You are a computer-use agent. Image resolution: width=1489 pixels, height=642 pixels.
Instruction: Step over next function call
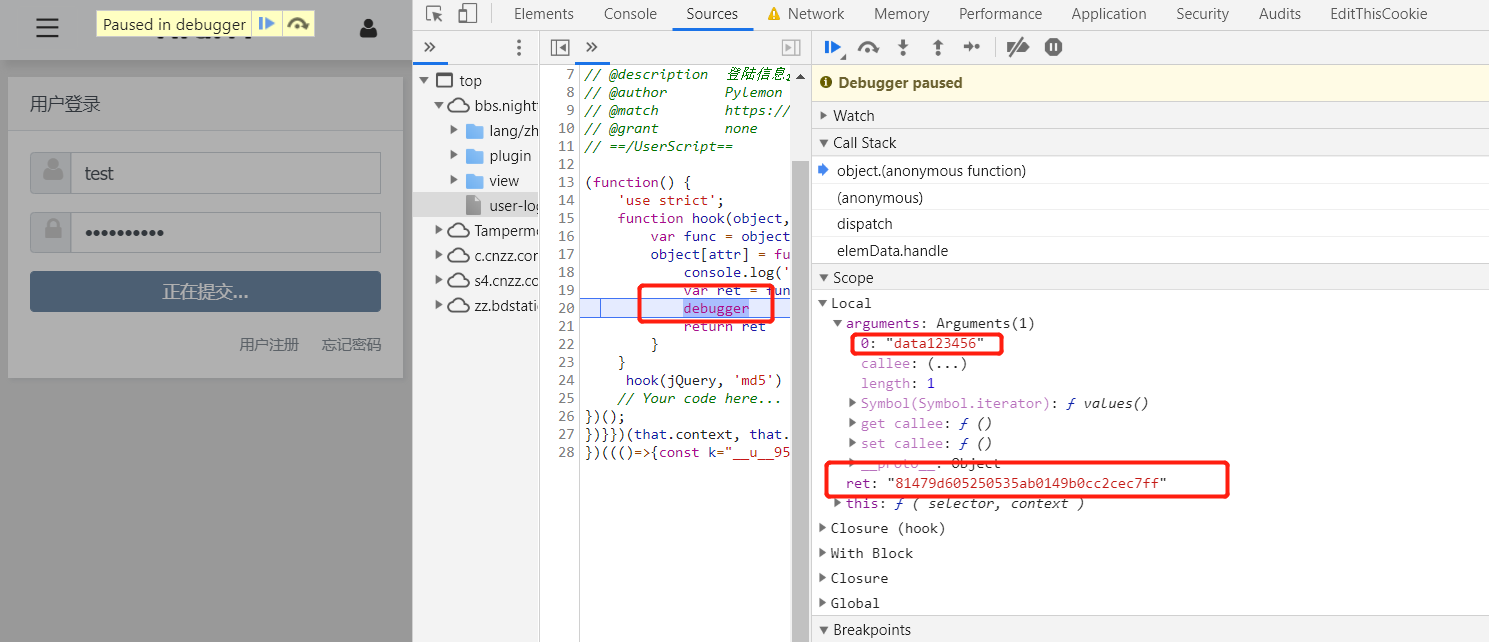869,47
